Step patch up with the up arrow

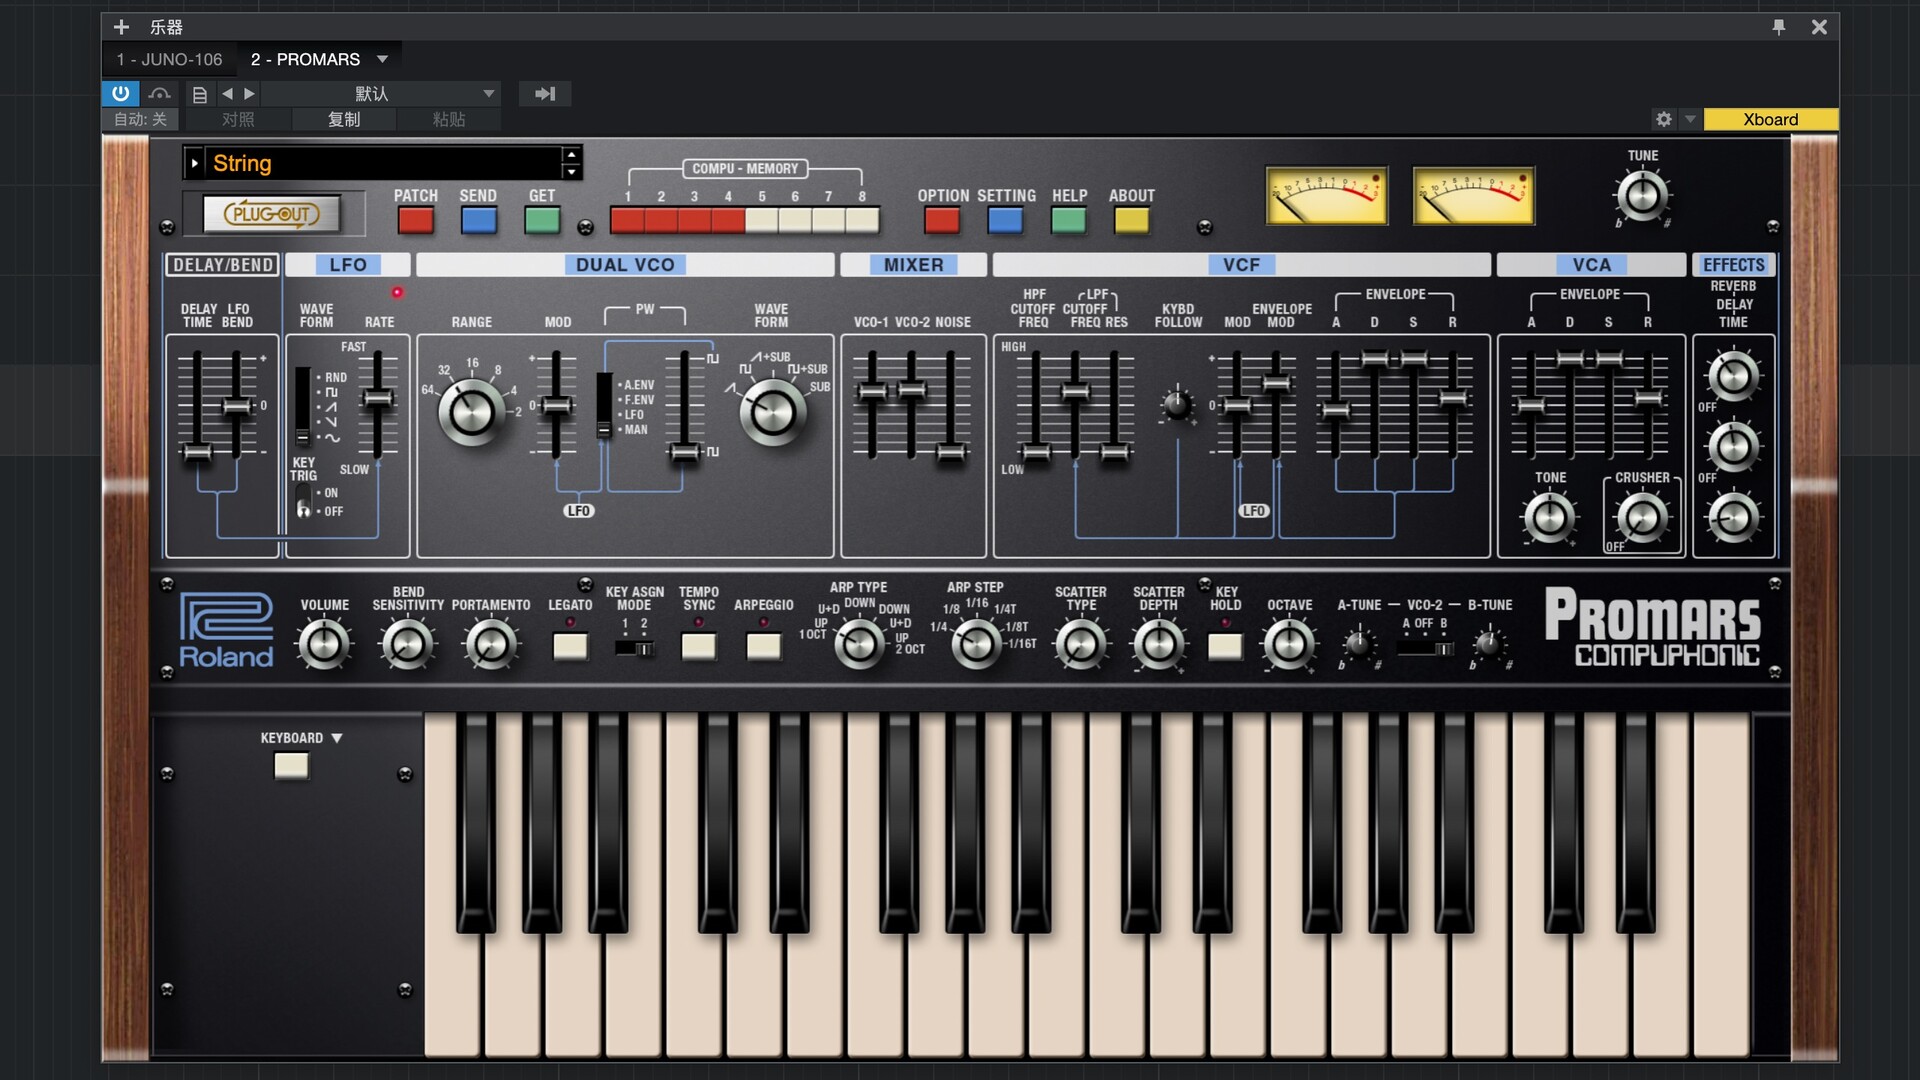pos(571,154)
